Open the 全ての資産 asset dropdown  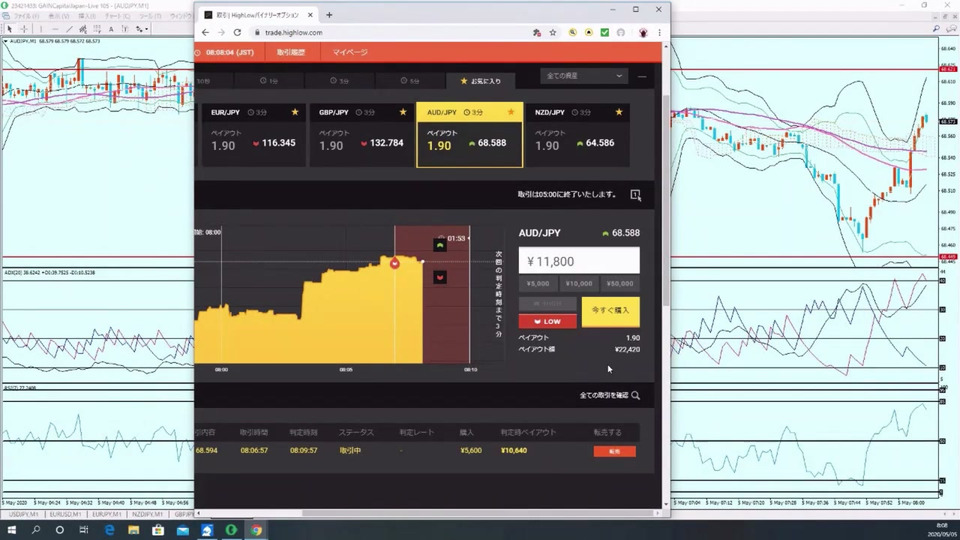pyautogui.click(x=584, y=76)
